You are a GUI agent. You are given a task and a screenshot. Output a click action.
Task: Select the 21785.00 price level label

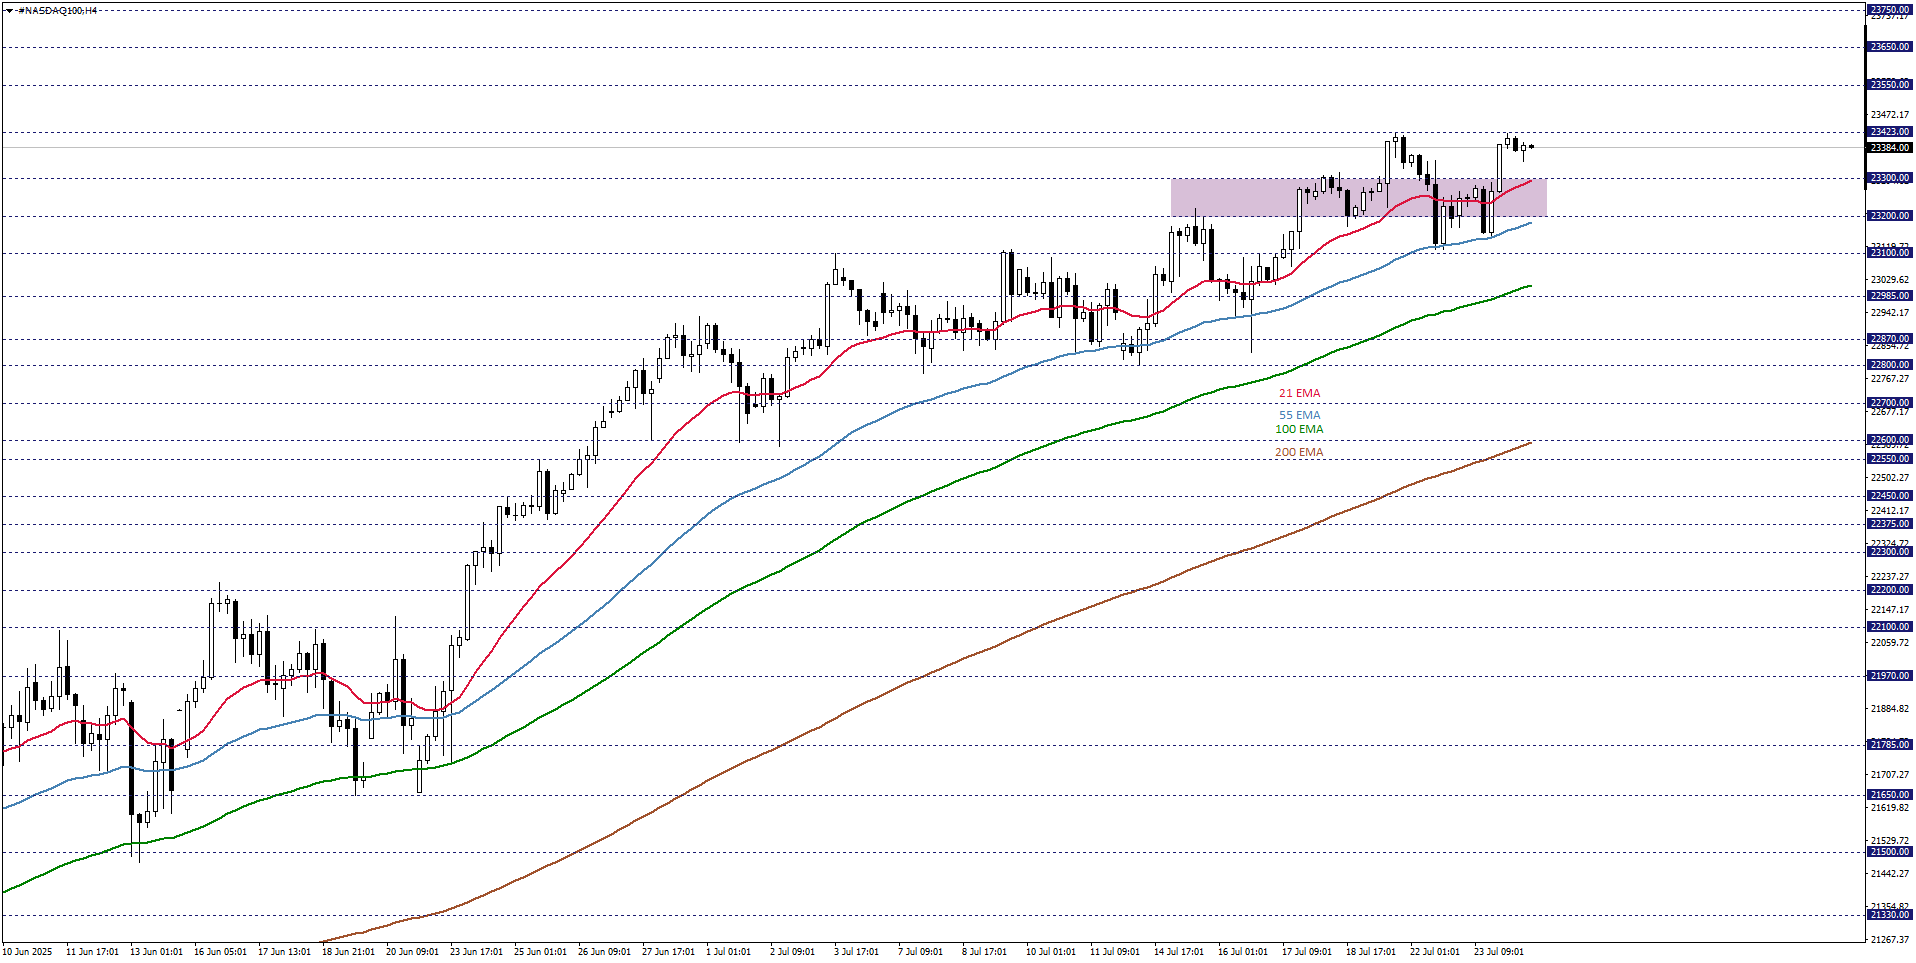[1889, 745]
